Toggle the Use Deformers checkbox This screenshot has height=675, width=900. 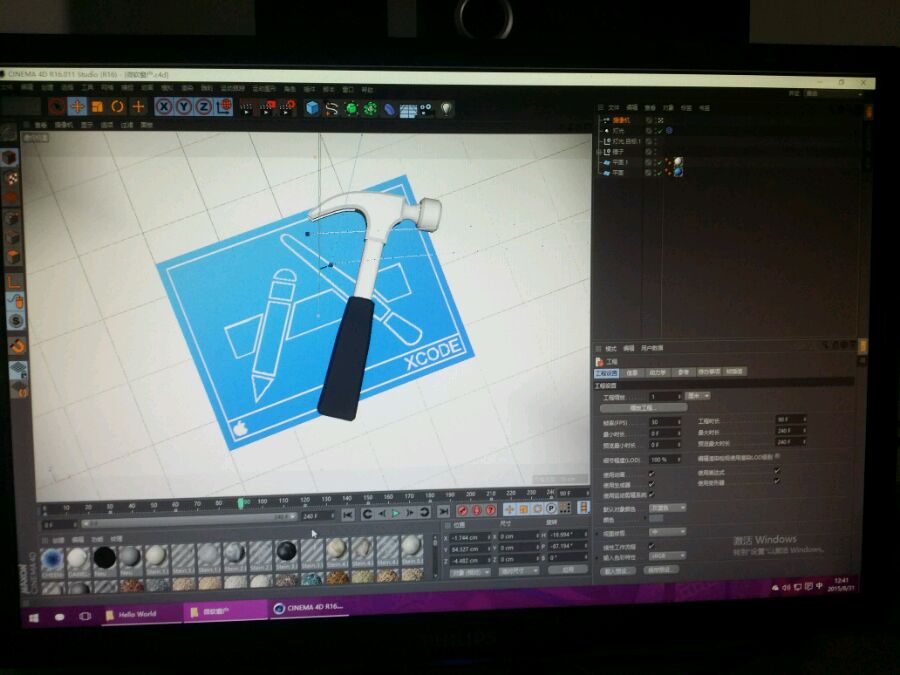click(x=777, y=481)
